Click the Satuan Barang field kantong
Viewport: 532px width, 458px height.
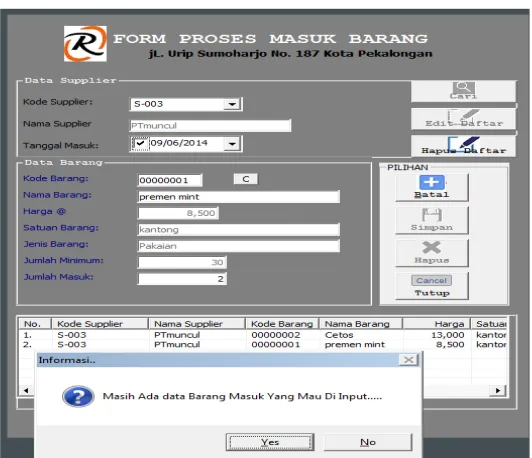239,230
